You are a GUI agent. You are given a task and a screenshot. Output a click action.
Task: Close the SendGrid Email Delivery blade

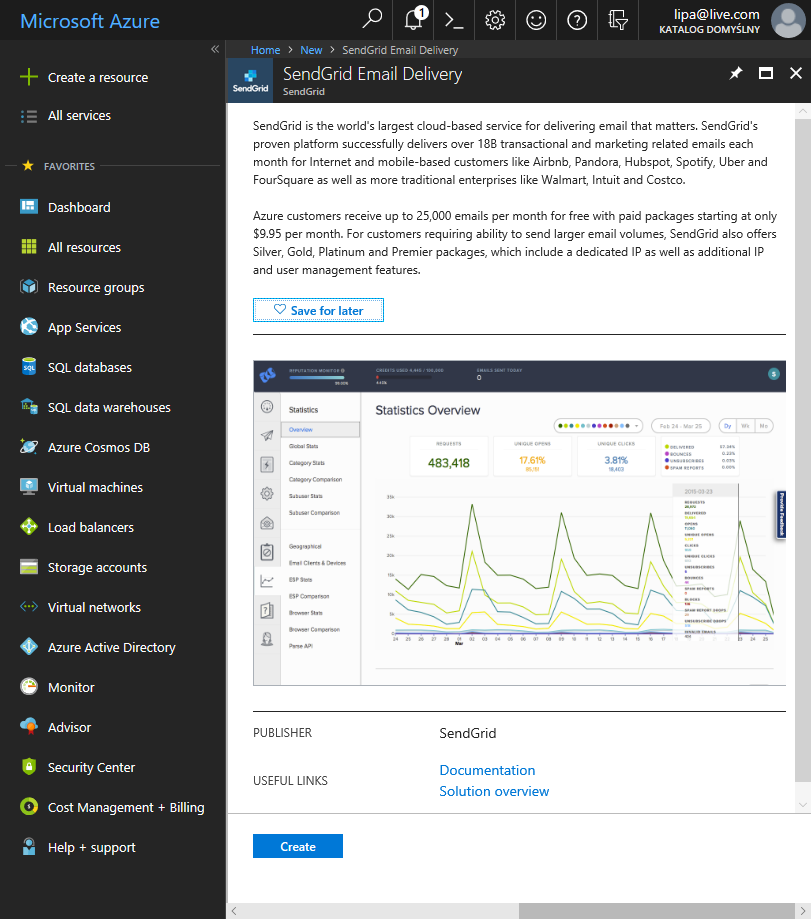pyautogui.click(x=795, y=73)
